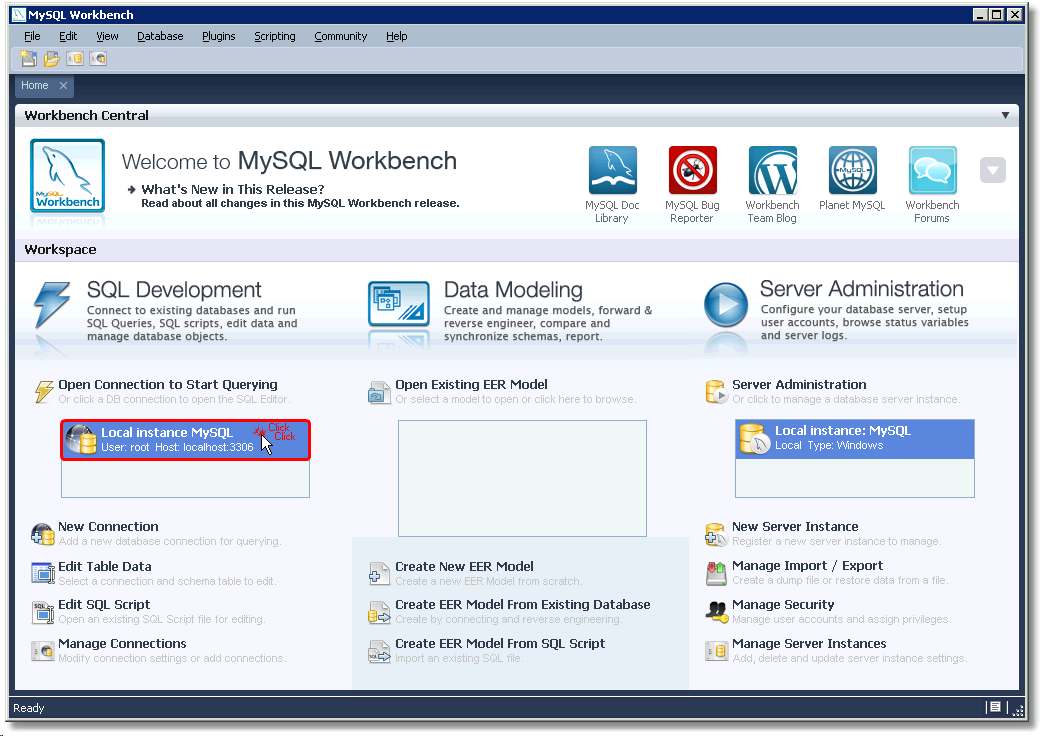Click Open Existing EER Model link
1040x736 pixels.
click(471, 385)
